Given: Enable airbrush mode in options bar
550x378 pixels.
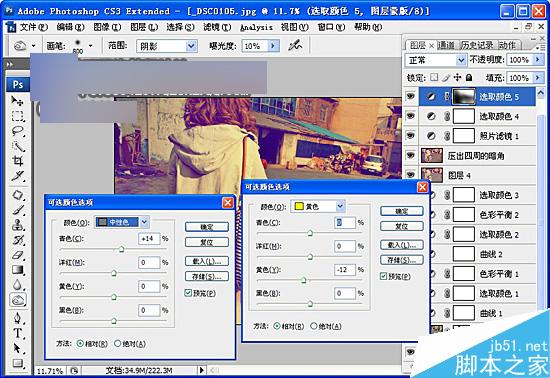Looking at the screenshot, I should [295, 45].
